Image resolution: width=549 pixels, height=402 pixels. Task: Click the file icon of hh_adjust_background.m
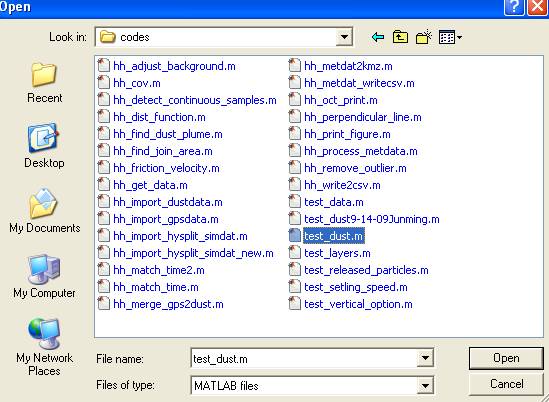103,65
